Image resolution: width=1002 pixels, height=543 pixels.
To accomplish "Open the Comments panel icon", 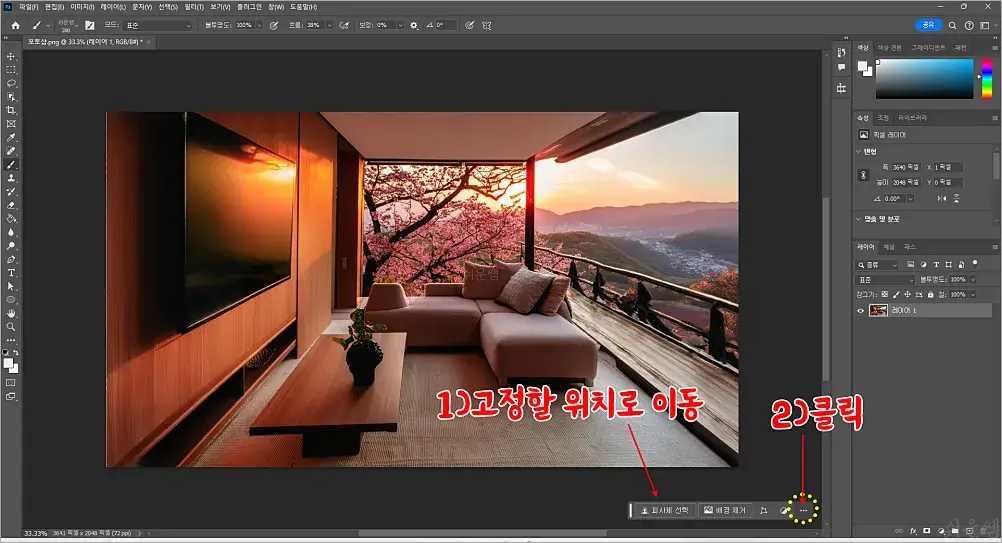I will click(x=841, y=67).
